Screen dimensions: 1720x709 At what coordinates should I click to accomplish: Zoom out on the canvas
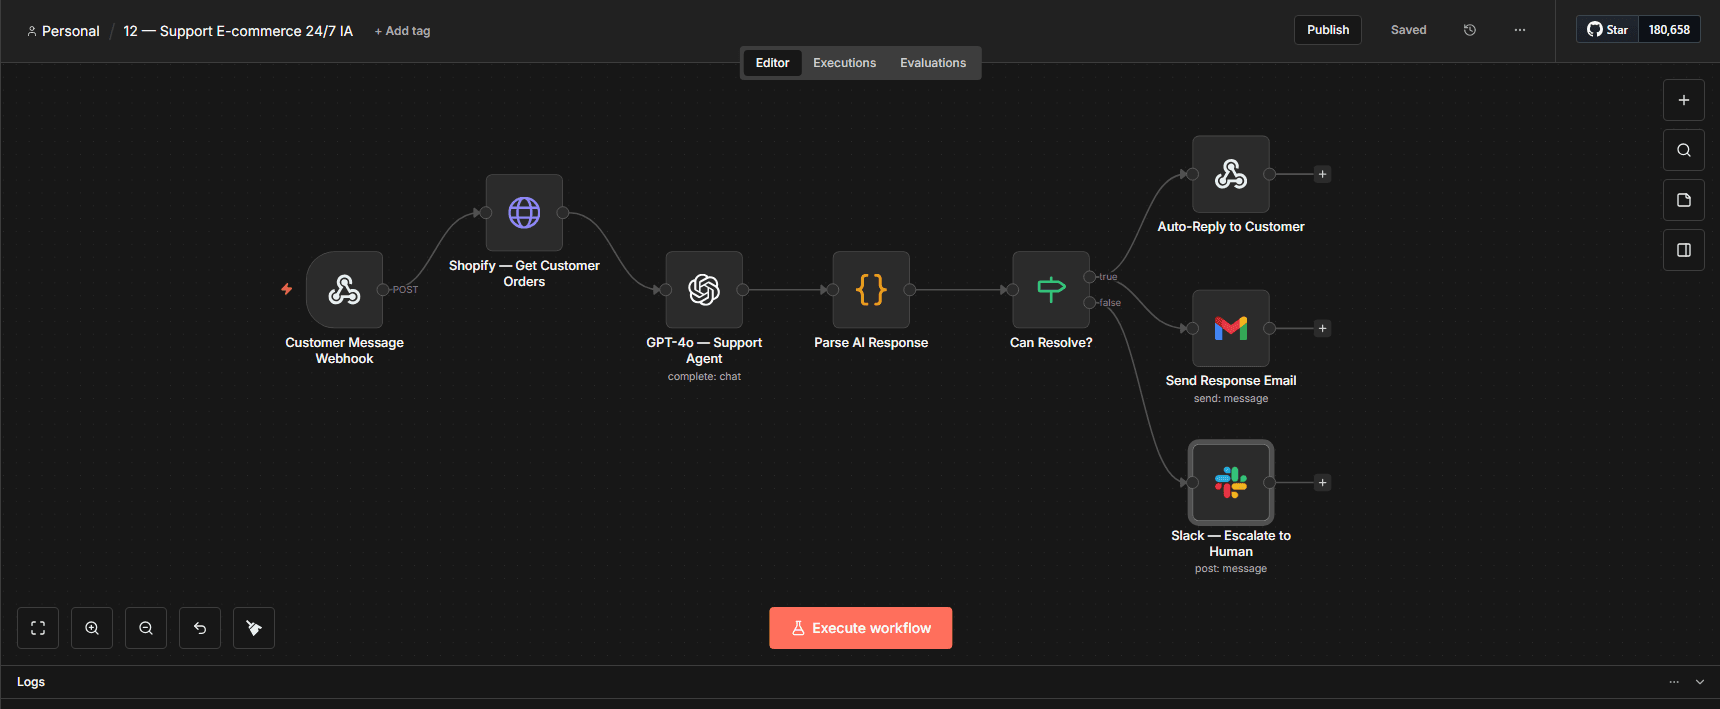click(x=146, y=628)
